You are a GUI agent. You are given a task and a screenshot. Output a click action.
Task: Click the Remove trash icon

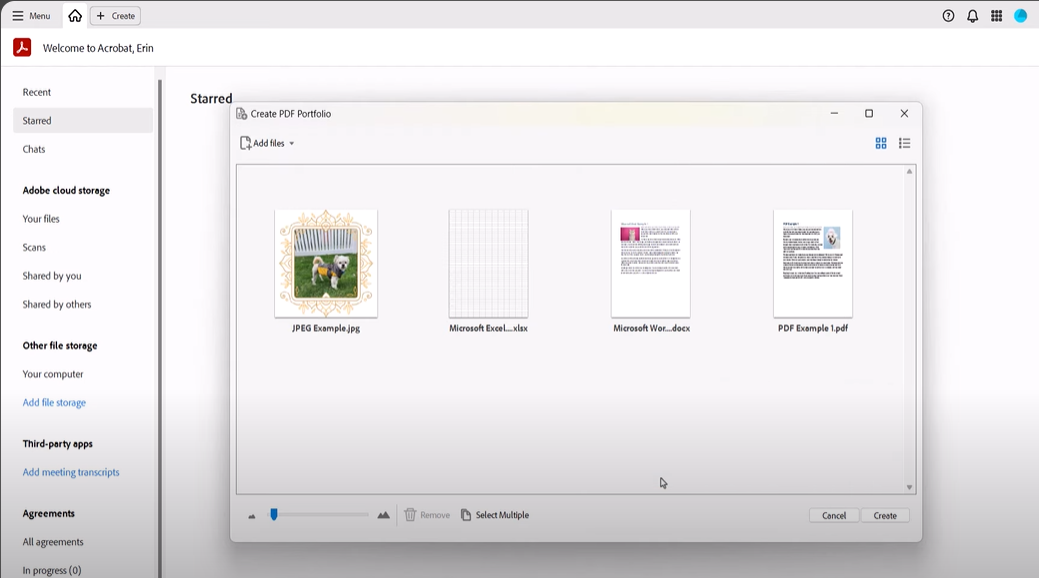coord(410,515)
